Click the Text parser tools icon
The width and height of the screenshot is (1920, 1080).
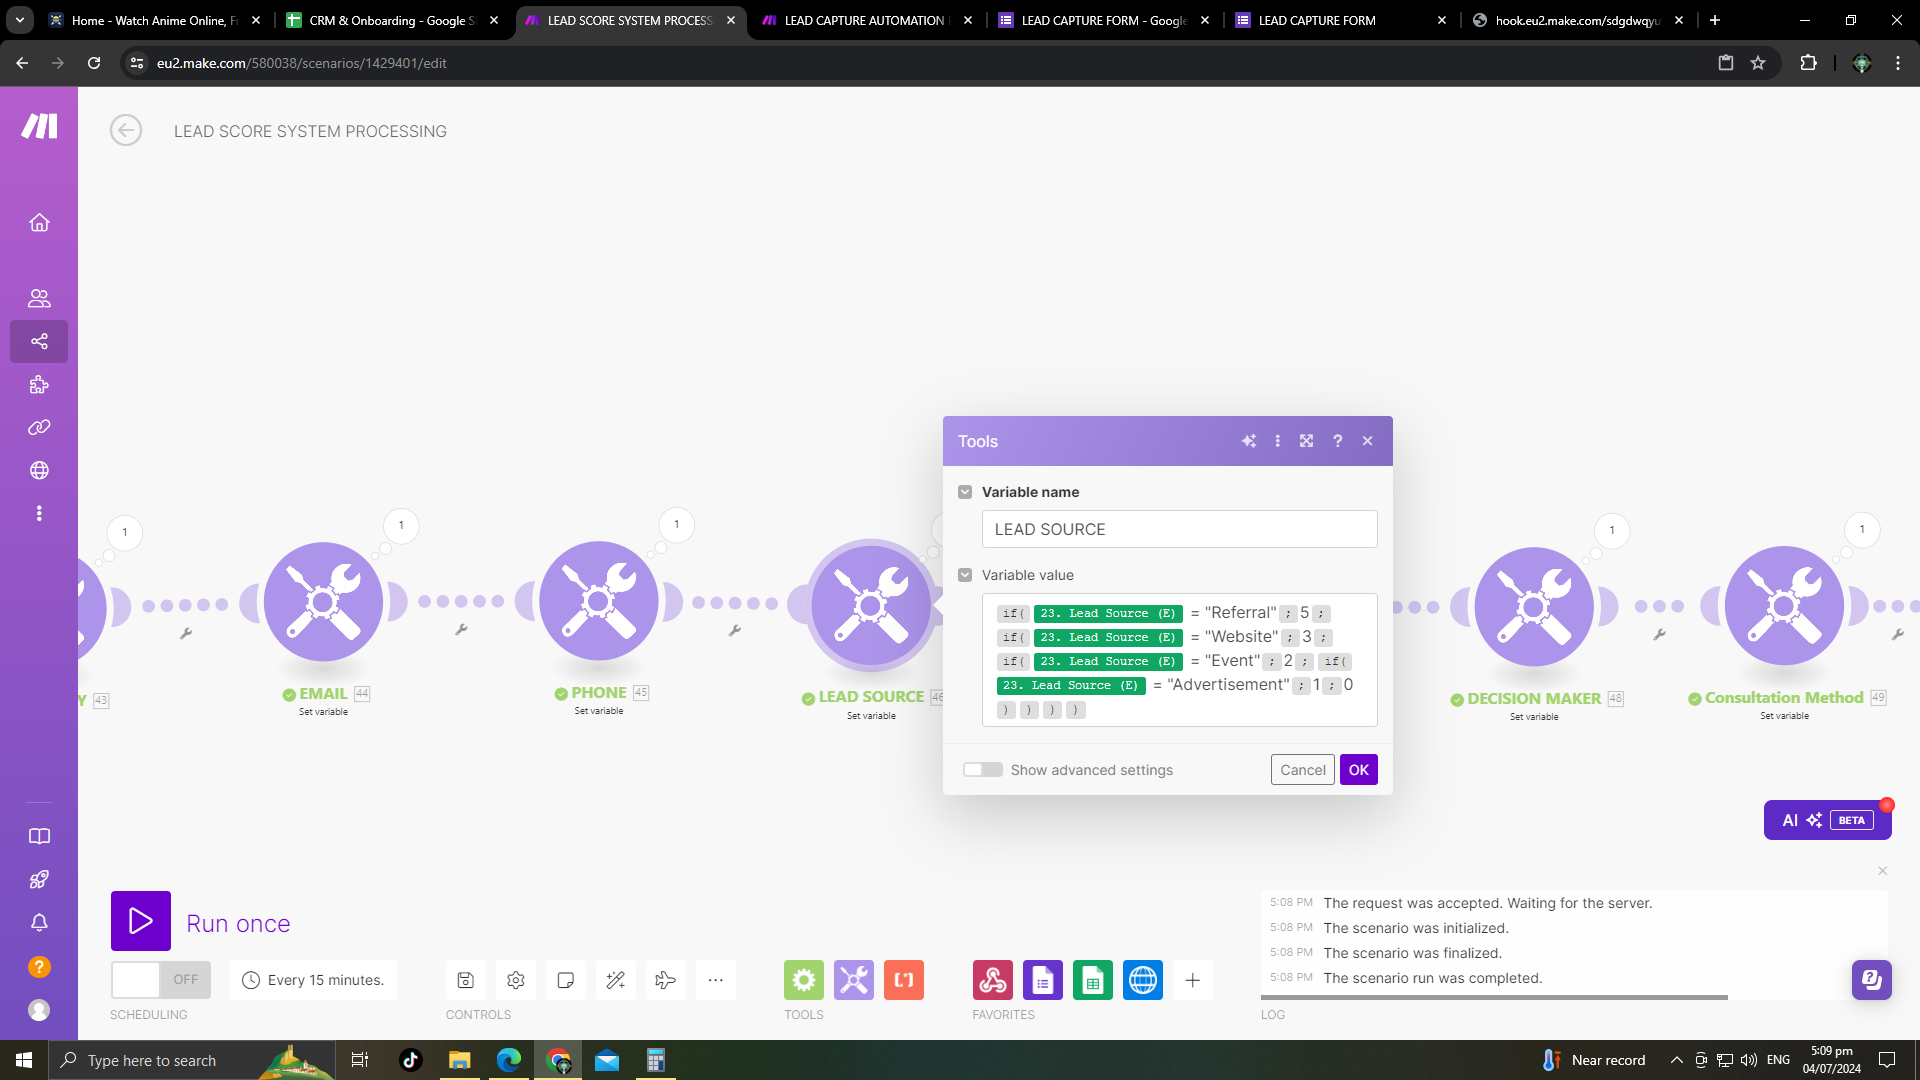[903, 980]
